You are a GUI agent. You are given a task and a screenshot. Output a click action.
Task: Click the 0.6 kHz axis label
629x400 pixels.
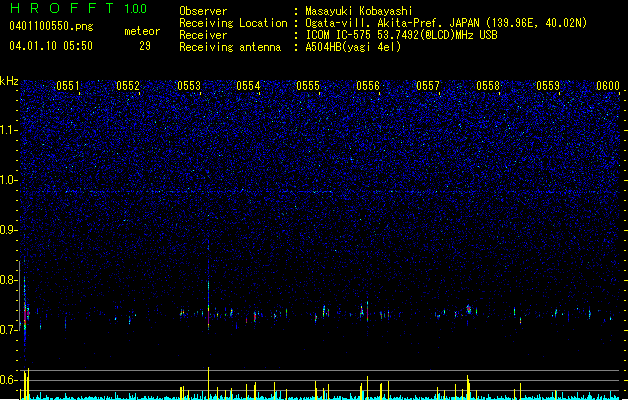click(8, 380)
